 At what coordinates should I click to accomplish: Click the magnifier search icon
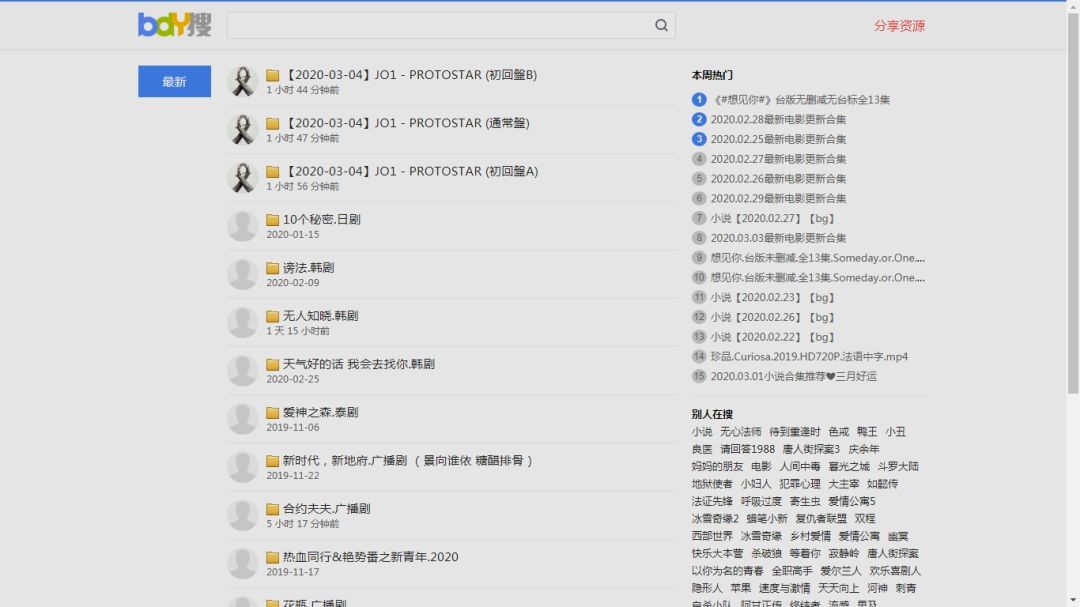(661, 26)
